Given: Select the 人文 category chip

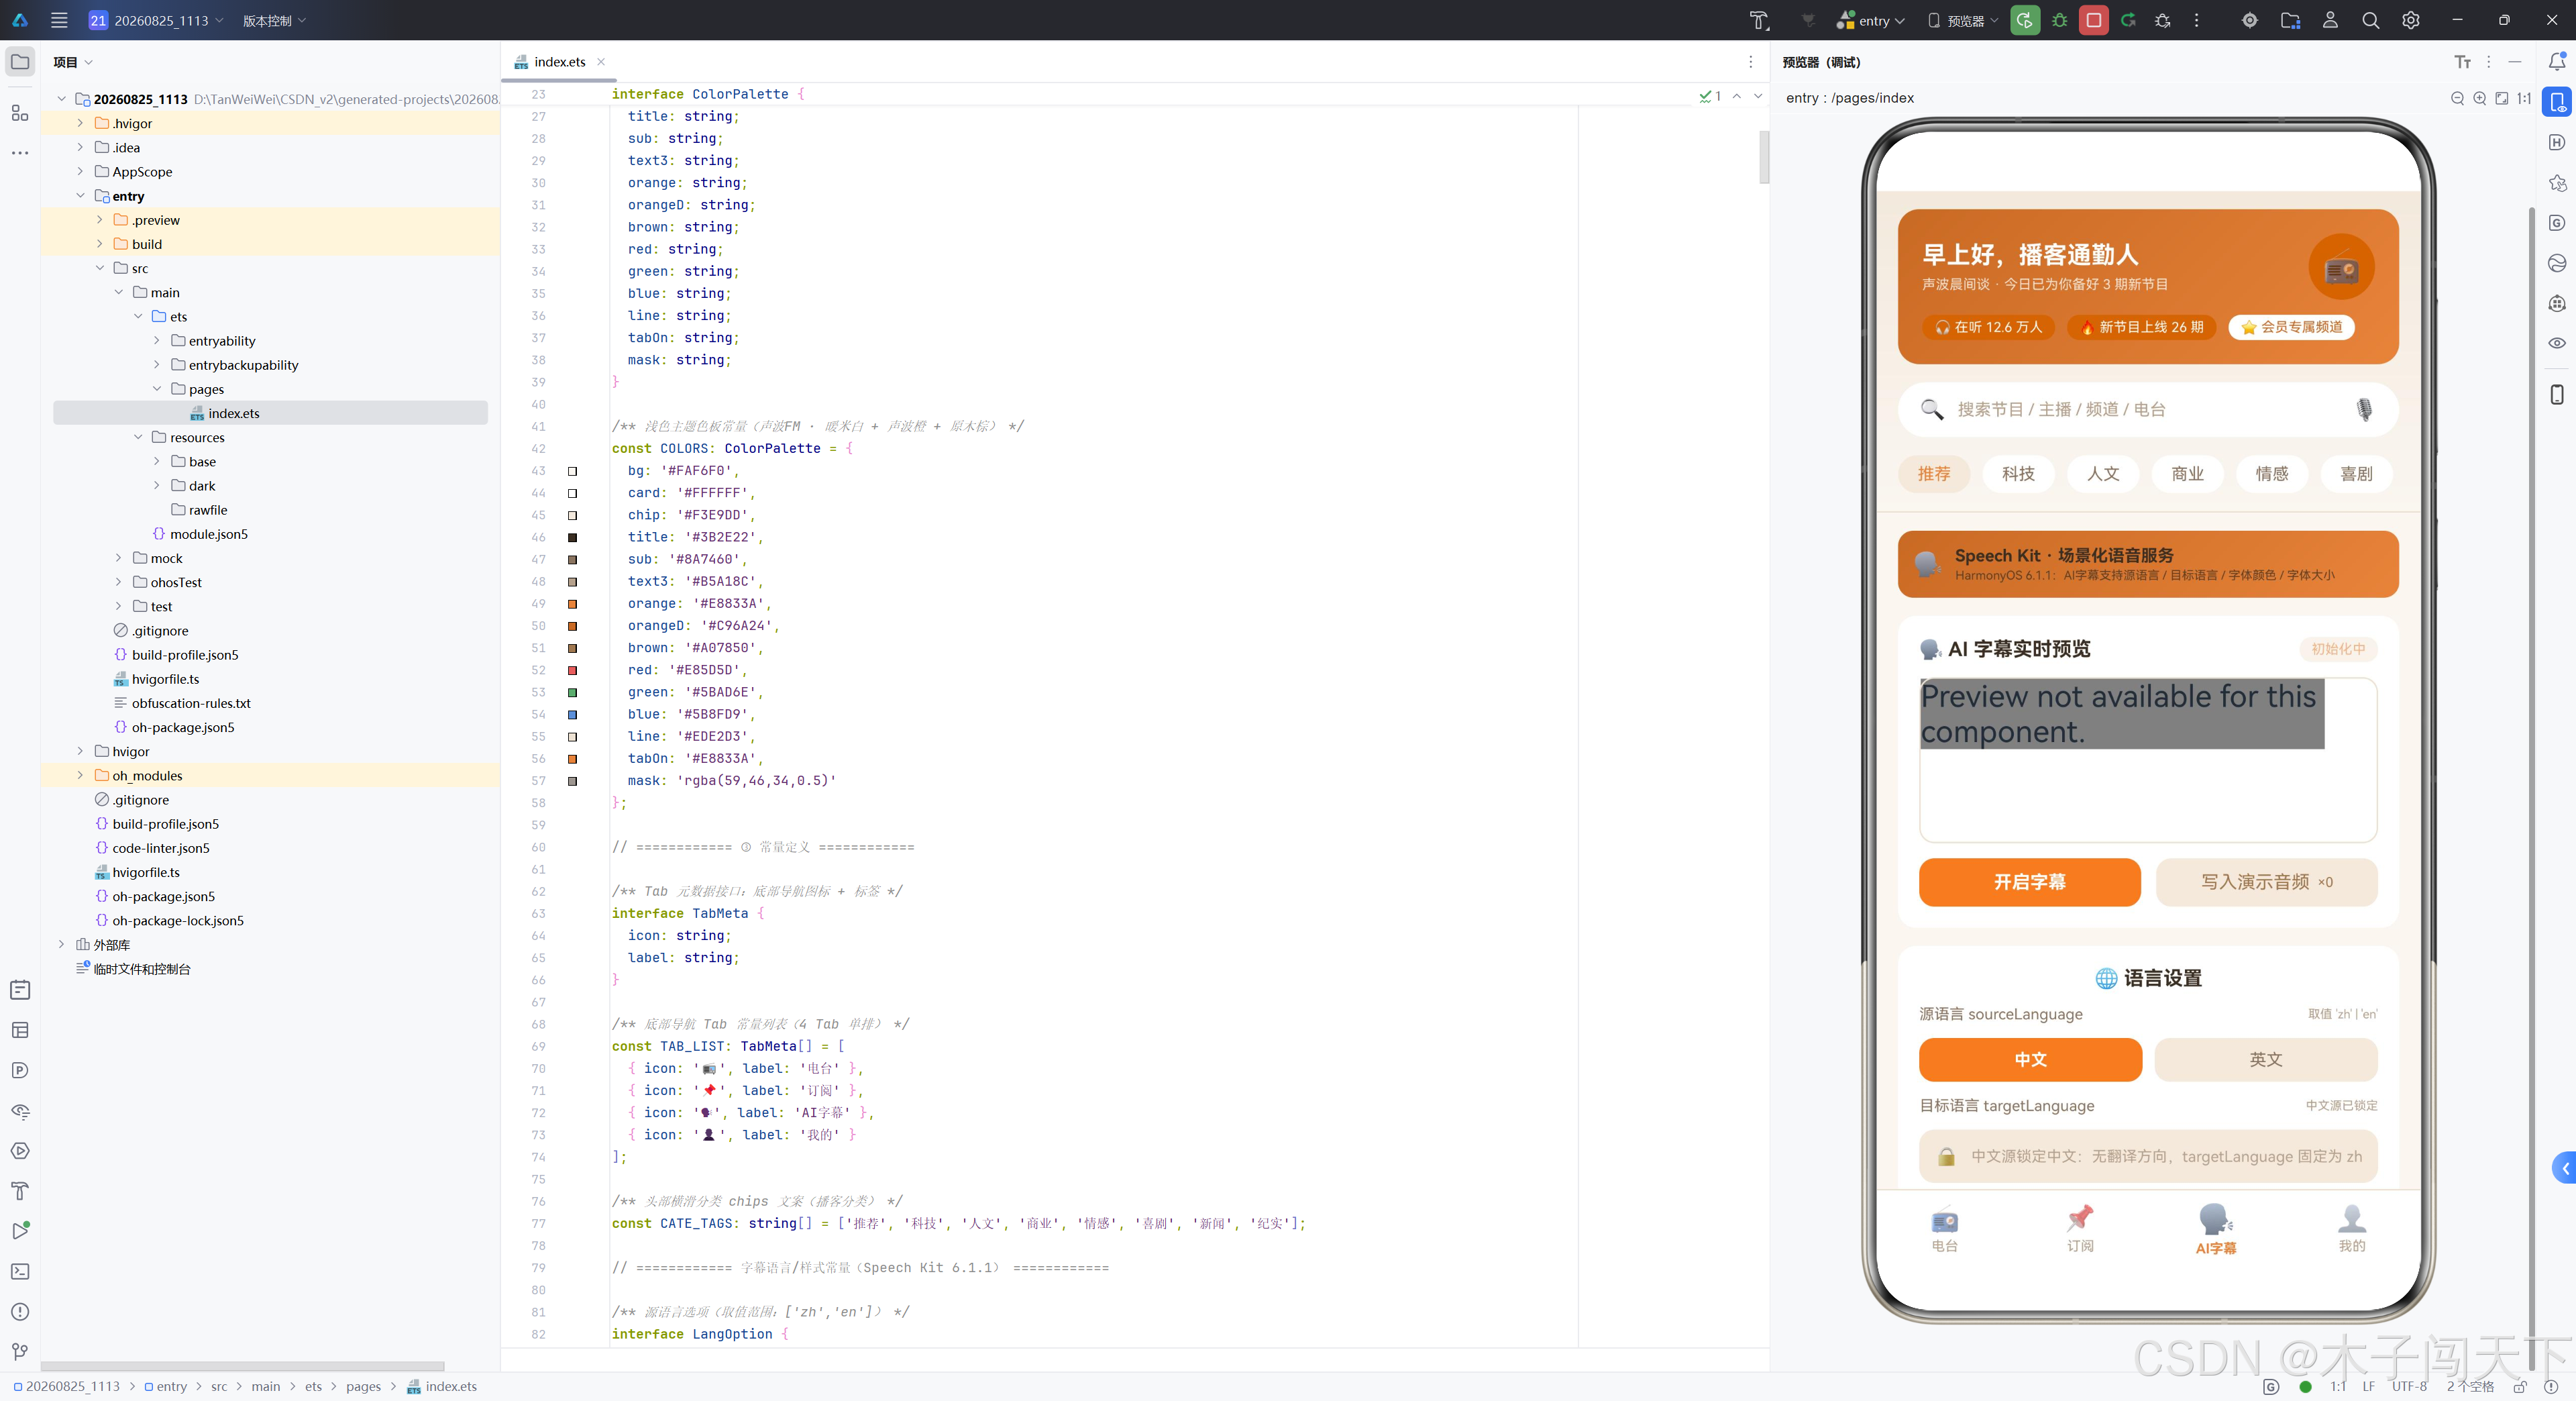Looking at the screenshot, I should click(x=2102, y=474).
